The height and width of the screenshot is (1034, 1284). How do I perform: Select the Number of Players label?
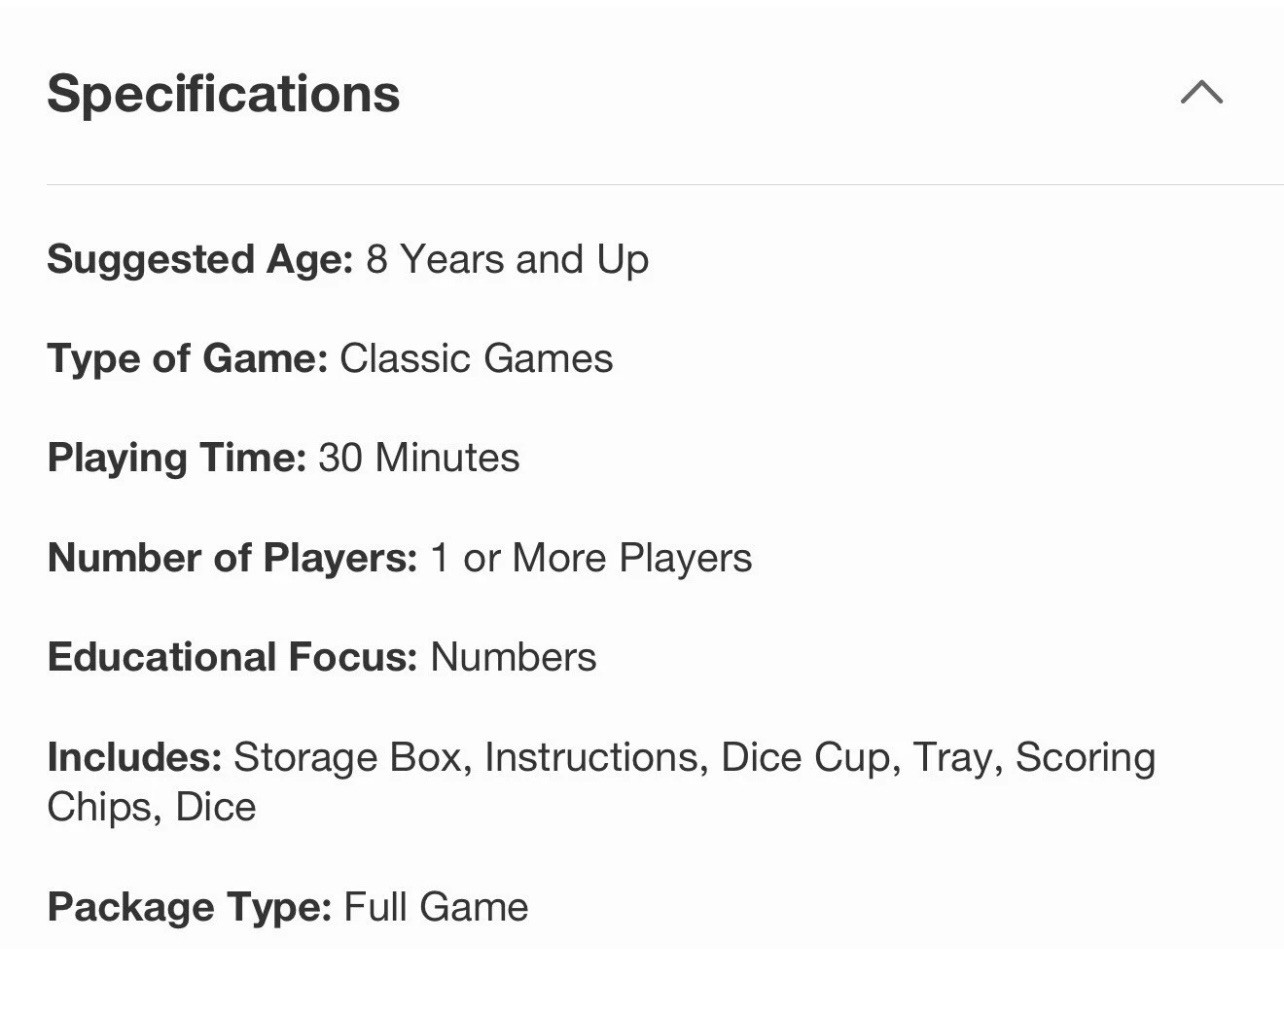(232, 558)
